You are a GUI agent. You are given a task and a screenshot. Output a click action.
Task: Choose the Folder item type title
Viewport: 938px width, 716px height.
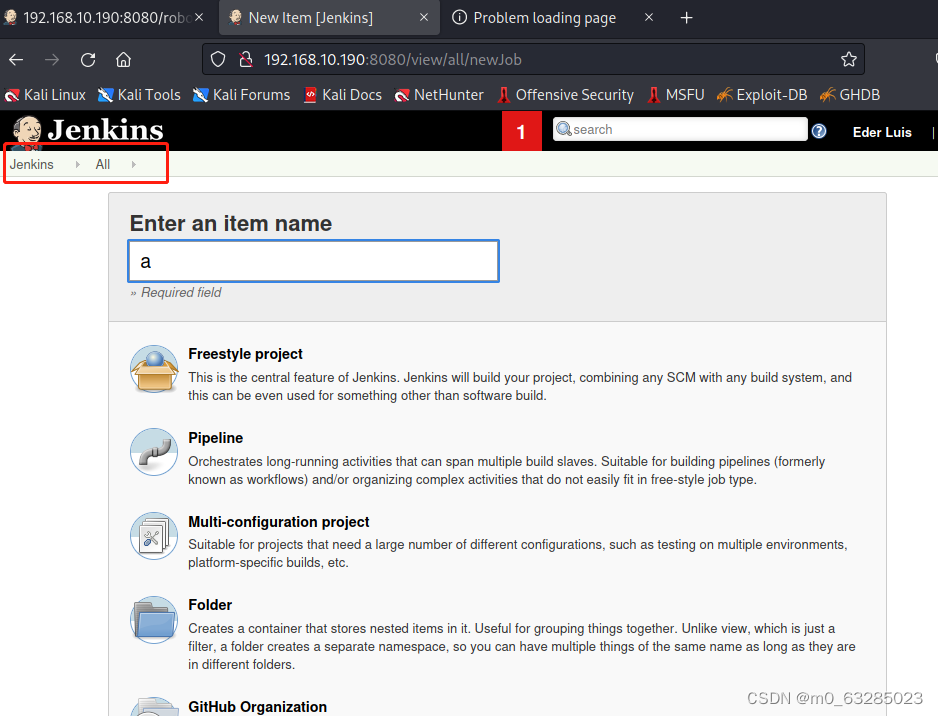click(x=210, y=605)
